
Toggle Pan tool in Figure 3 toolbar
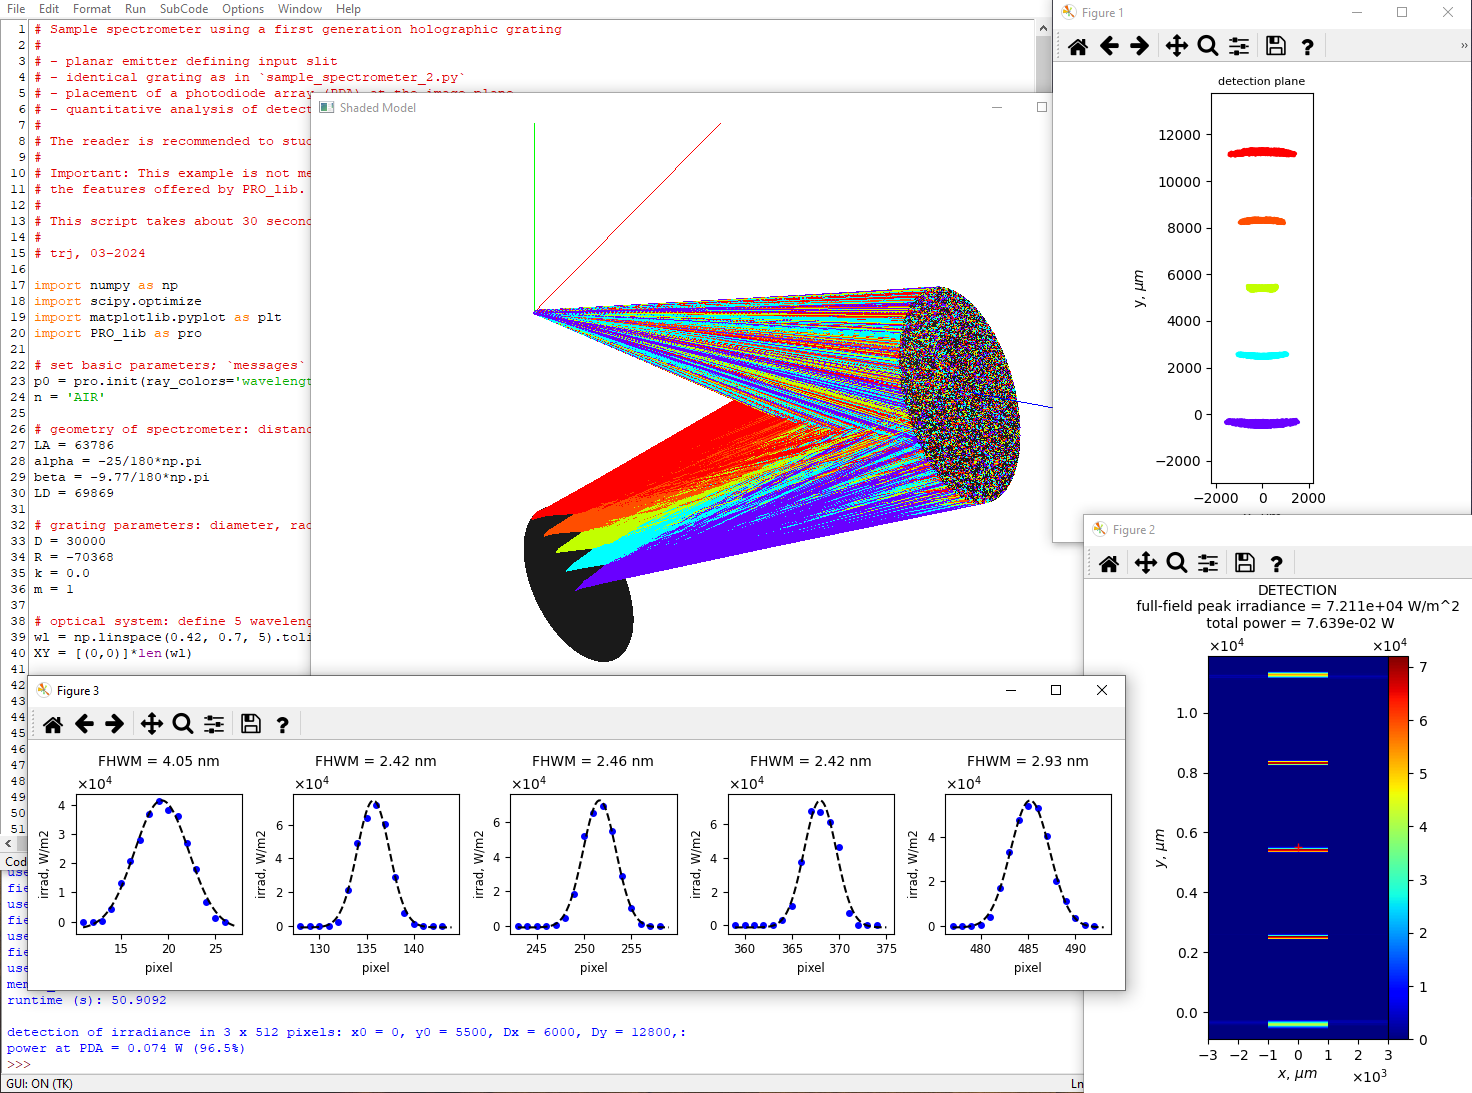coord(151,724)
